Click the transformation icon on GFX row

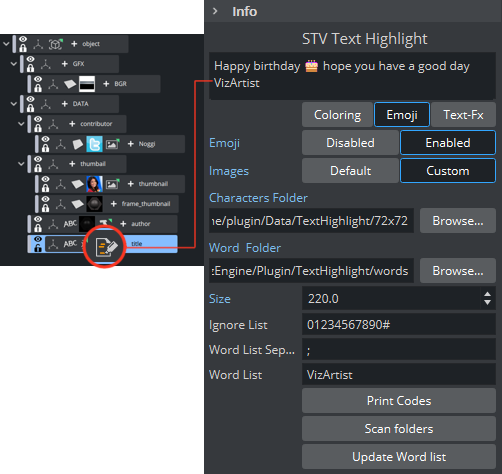click(46, 64)
